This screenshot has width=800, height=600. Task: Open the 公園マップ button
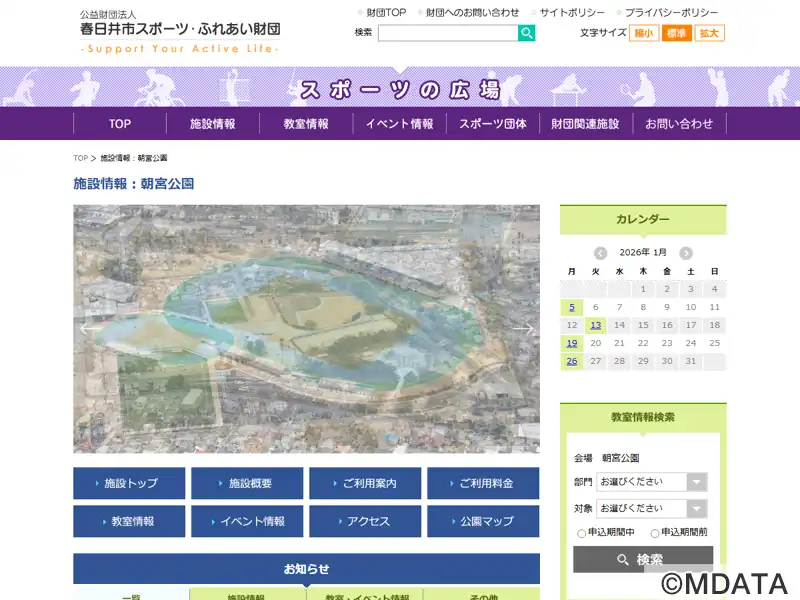483,521
